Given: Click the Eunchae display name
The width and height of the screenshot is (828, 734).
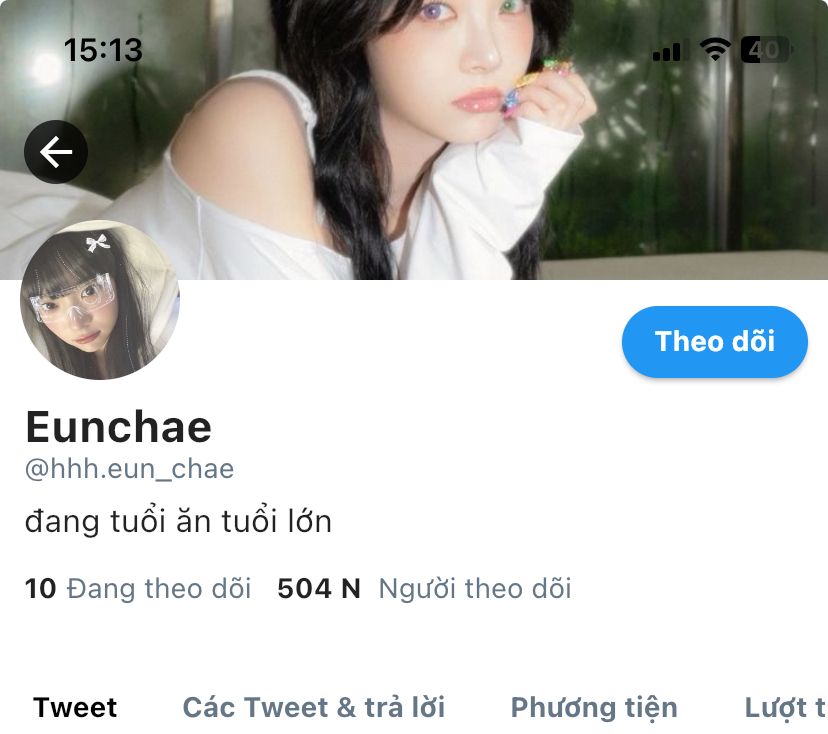Looking at the screenshot, I should (119, 427).
